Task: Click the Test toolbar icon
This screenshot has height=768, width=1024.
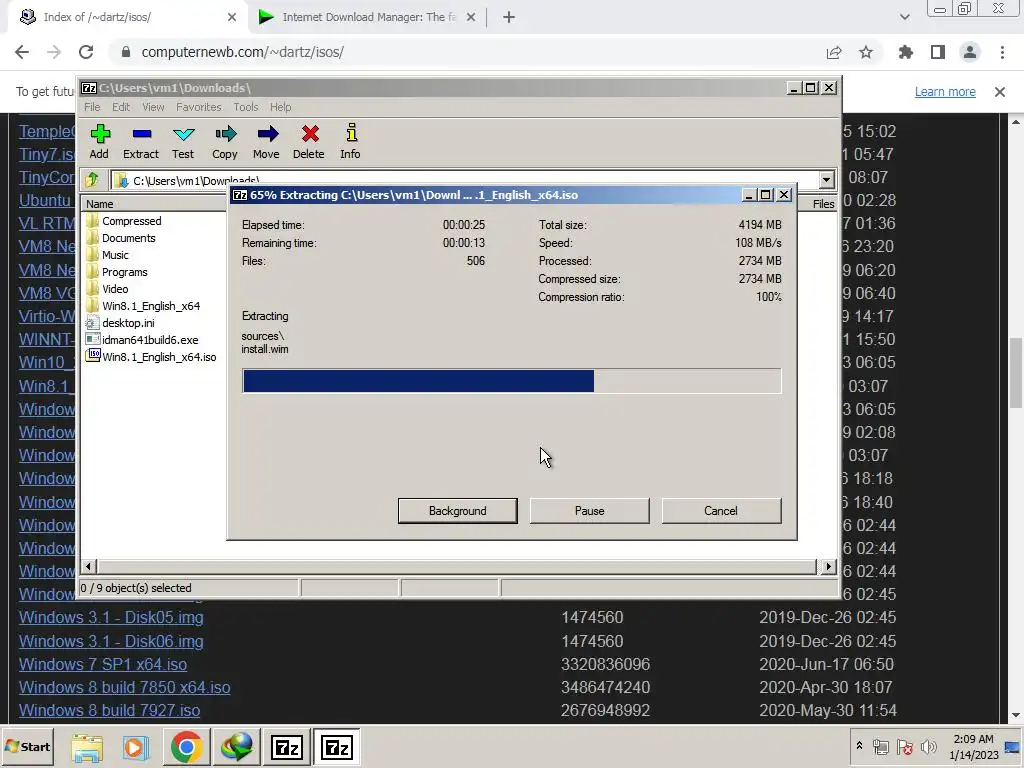Action: click(183, 142)
